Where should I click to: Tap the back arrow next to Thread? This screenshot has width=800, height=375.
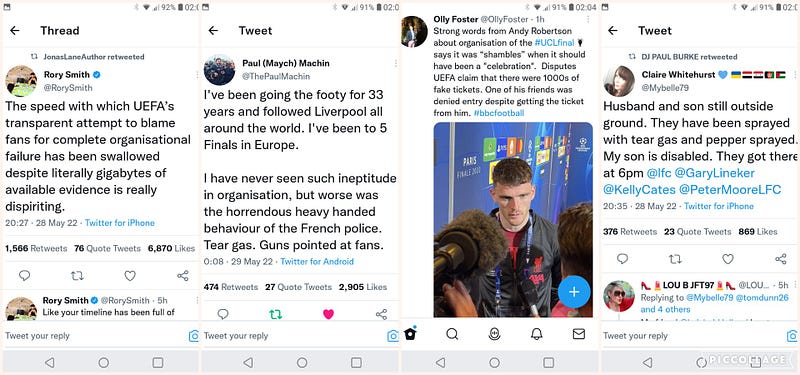[x=14, y=31]
